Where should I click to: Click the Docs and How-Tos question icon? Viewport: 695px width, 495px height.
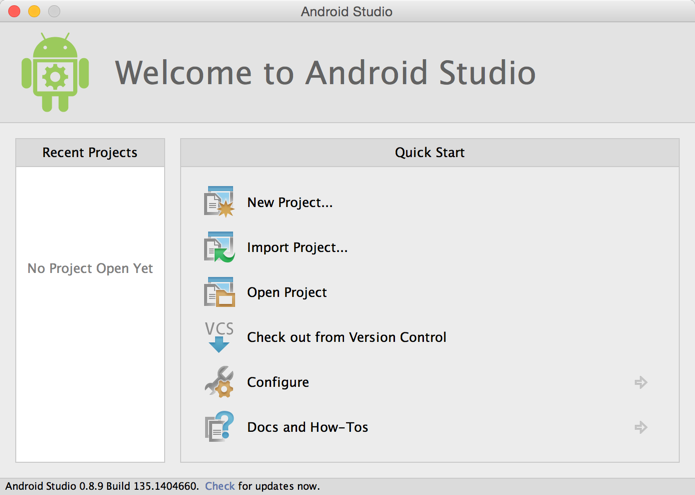[219, 426]
